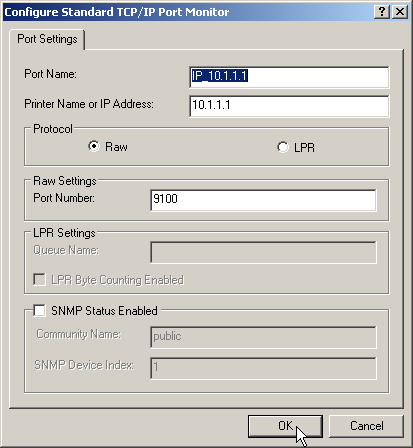
Task: Enable the SNMP Status Enabled checkbox
Action: (40, 310)
